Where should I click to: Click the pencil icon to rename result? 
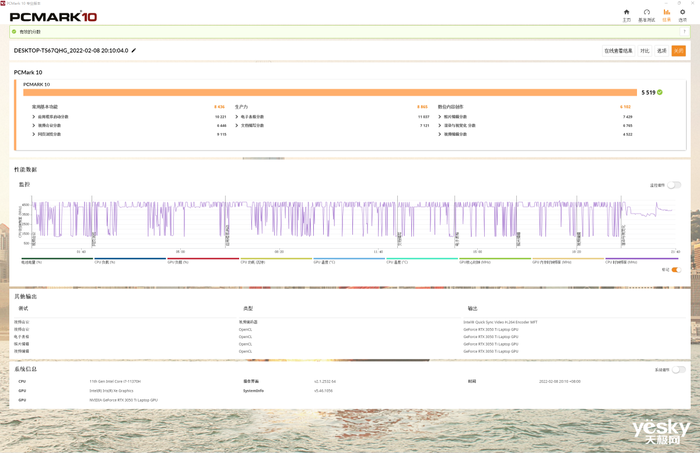coord(133,50)
